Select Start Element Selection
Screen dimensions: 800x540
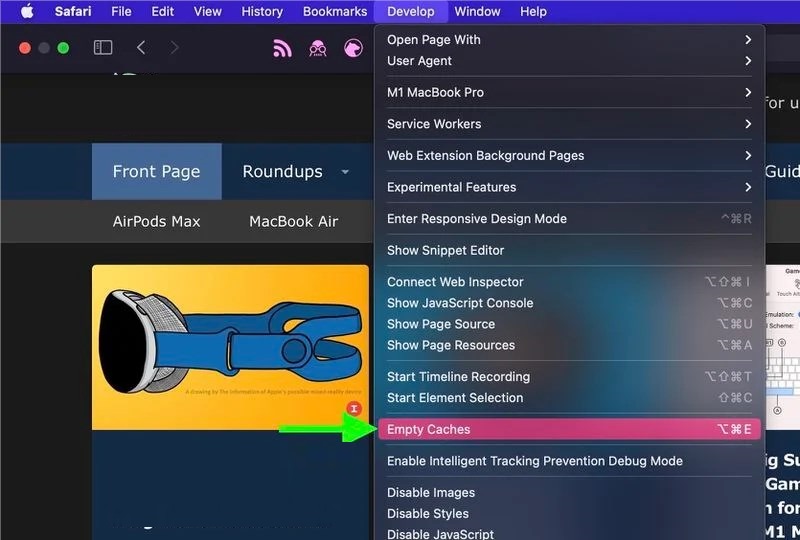[569, 398]
